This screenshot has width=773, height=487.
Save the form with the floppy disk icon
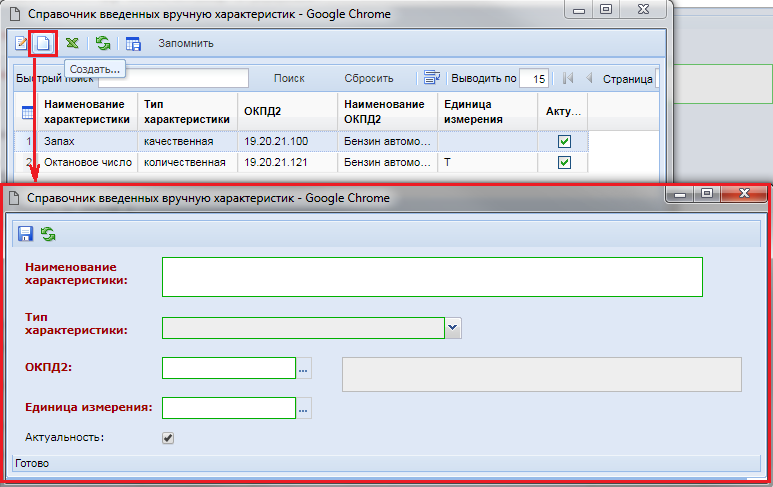[26, 233]
